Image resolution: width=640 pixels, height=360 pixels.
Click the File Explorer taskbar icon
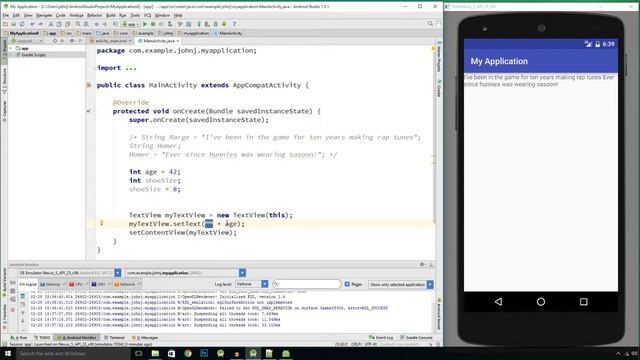point(155,353)
